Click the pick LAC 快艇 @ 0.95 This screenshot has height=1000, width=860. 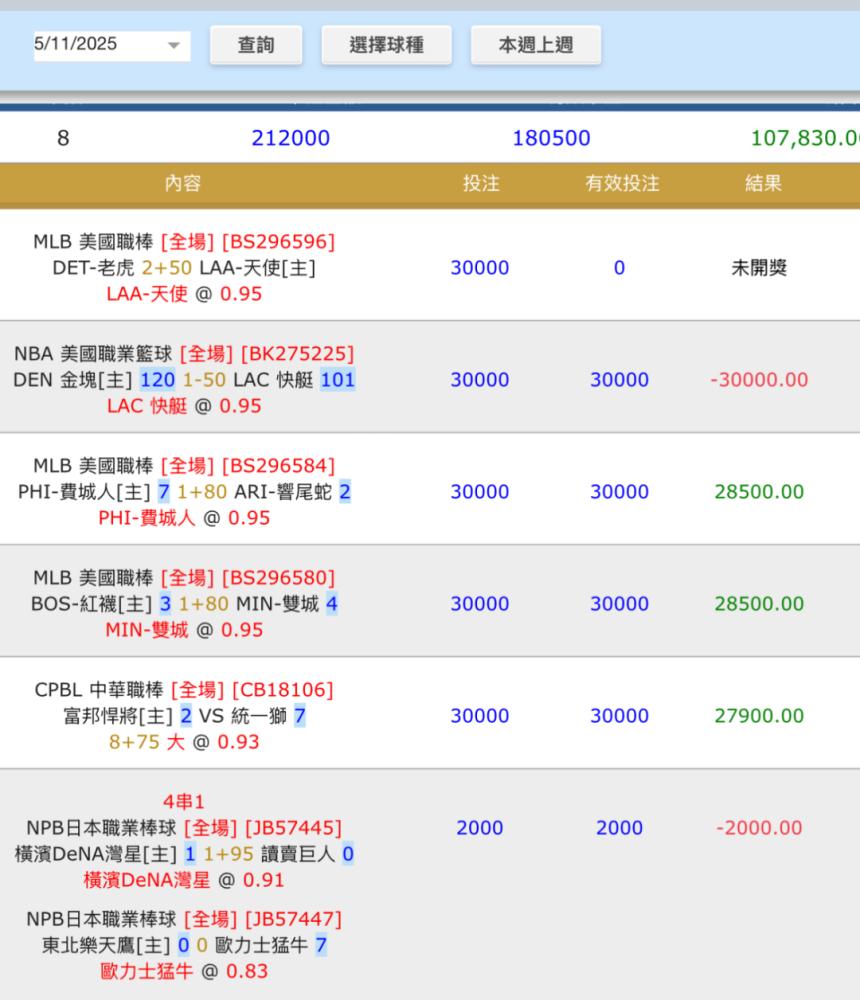[184, 406]
